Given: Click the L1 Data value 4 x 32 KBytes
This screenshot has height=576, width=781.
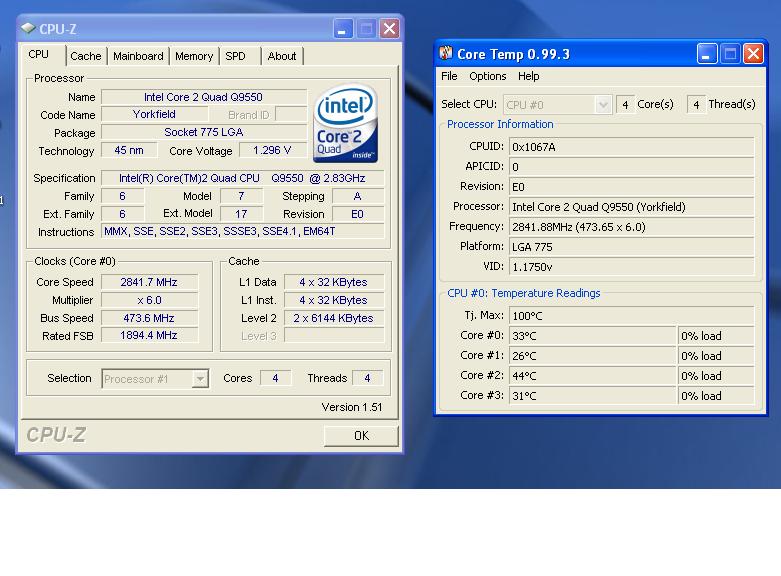Looking at the screenshot, I should pyautogui.click(x=334, y=282).
